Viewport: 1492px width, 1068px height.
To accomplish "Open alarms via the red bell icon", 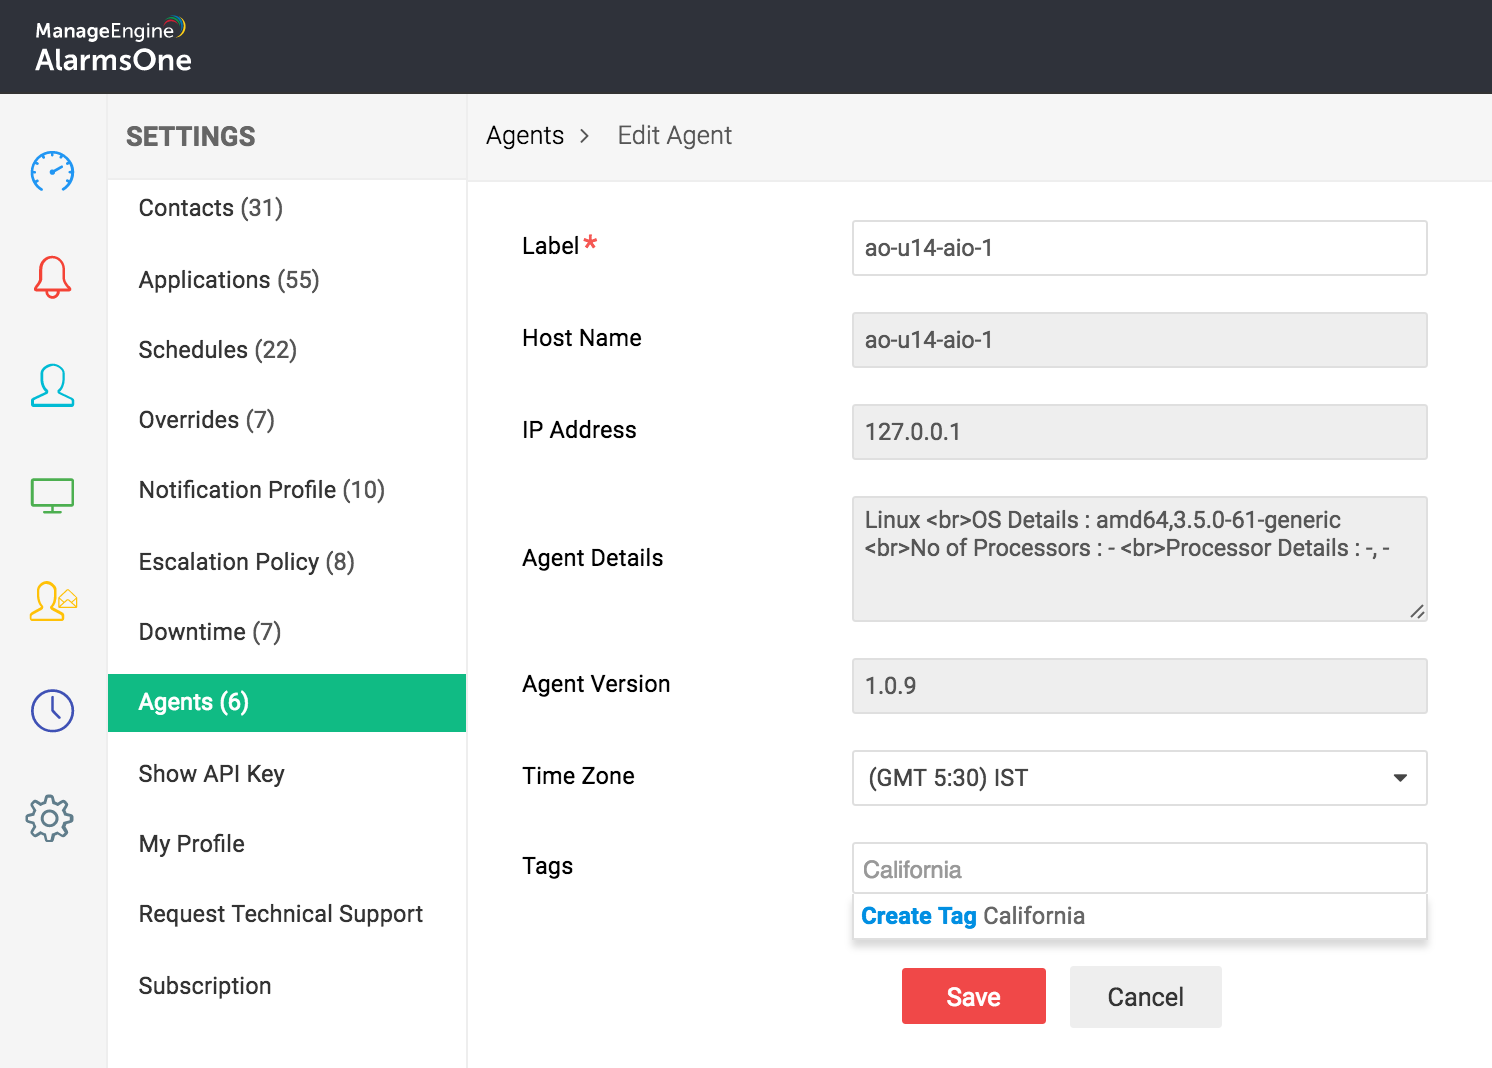I will pos(52,277).
